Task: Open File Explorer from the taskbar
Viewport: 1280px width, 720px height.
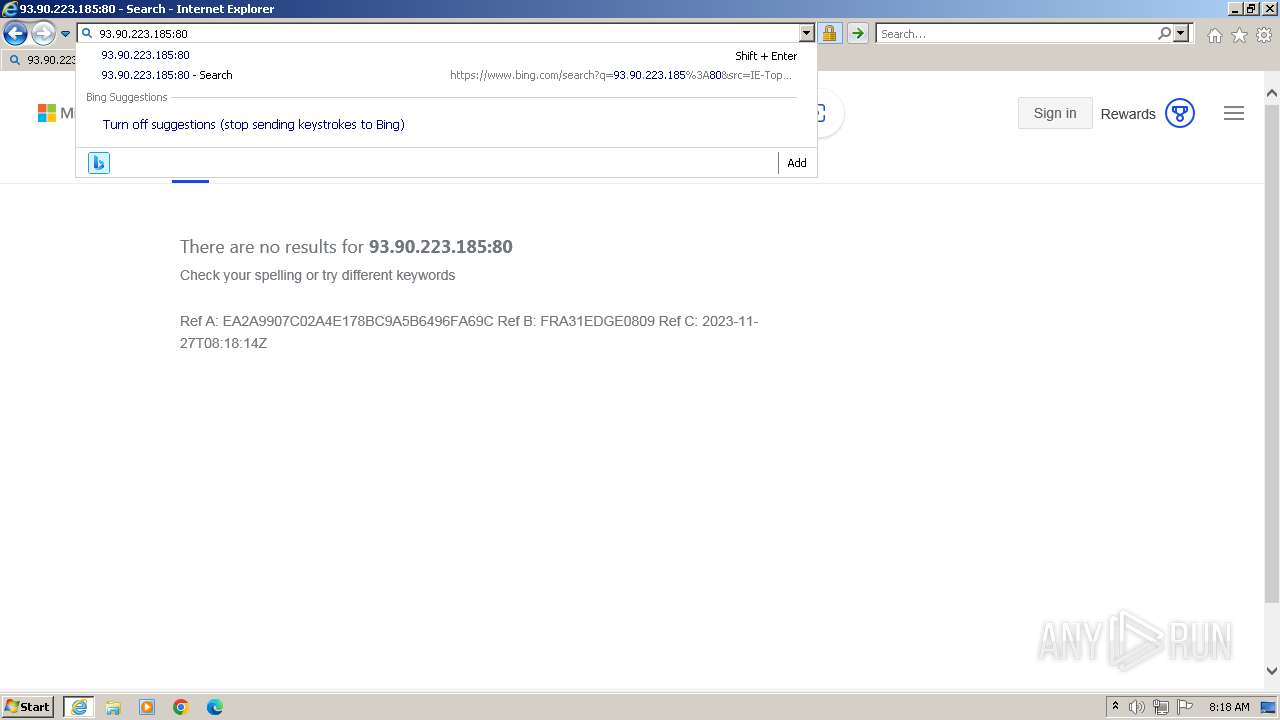Action: (x=113, y=707)
